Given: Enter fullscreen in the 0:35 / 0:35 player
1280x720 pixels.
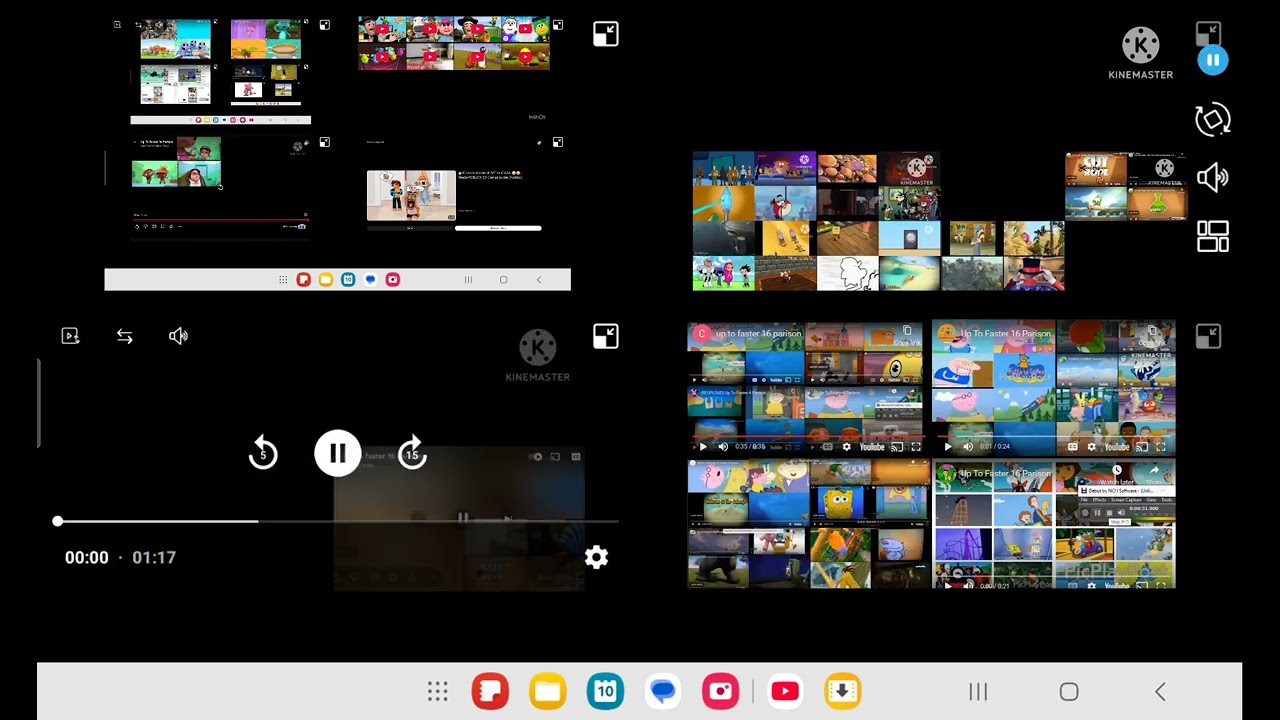Looking at the screenshot, I should (916, 447).
